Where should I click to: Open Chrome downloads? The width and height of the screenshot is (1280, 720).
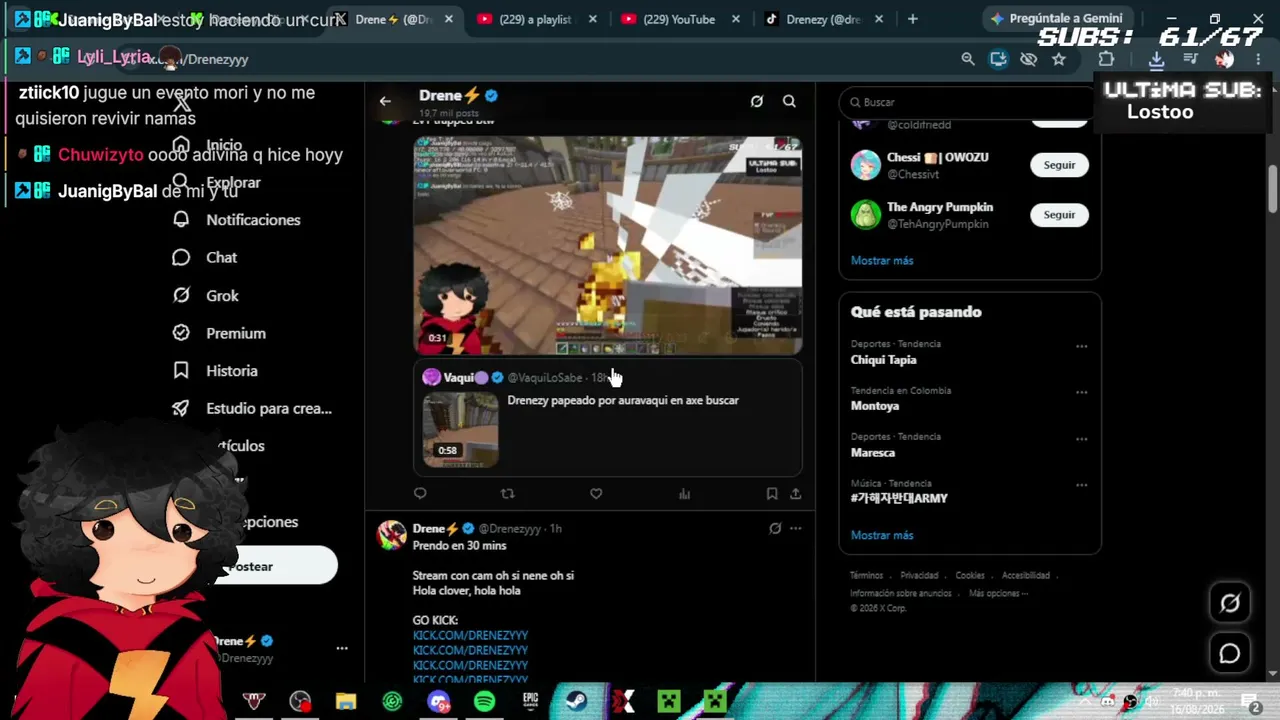pyautogui.click(x=1156, y=59)
